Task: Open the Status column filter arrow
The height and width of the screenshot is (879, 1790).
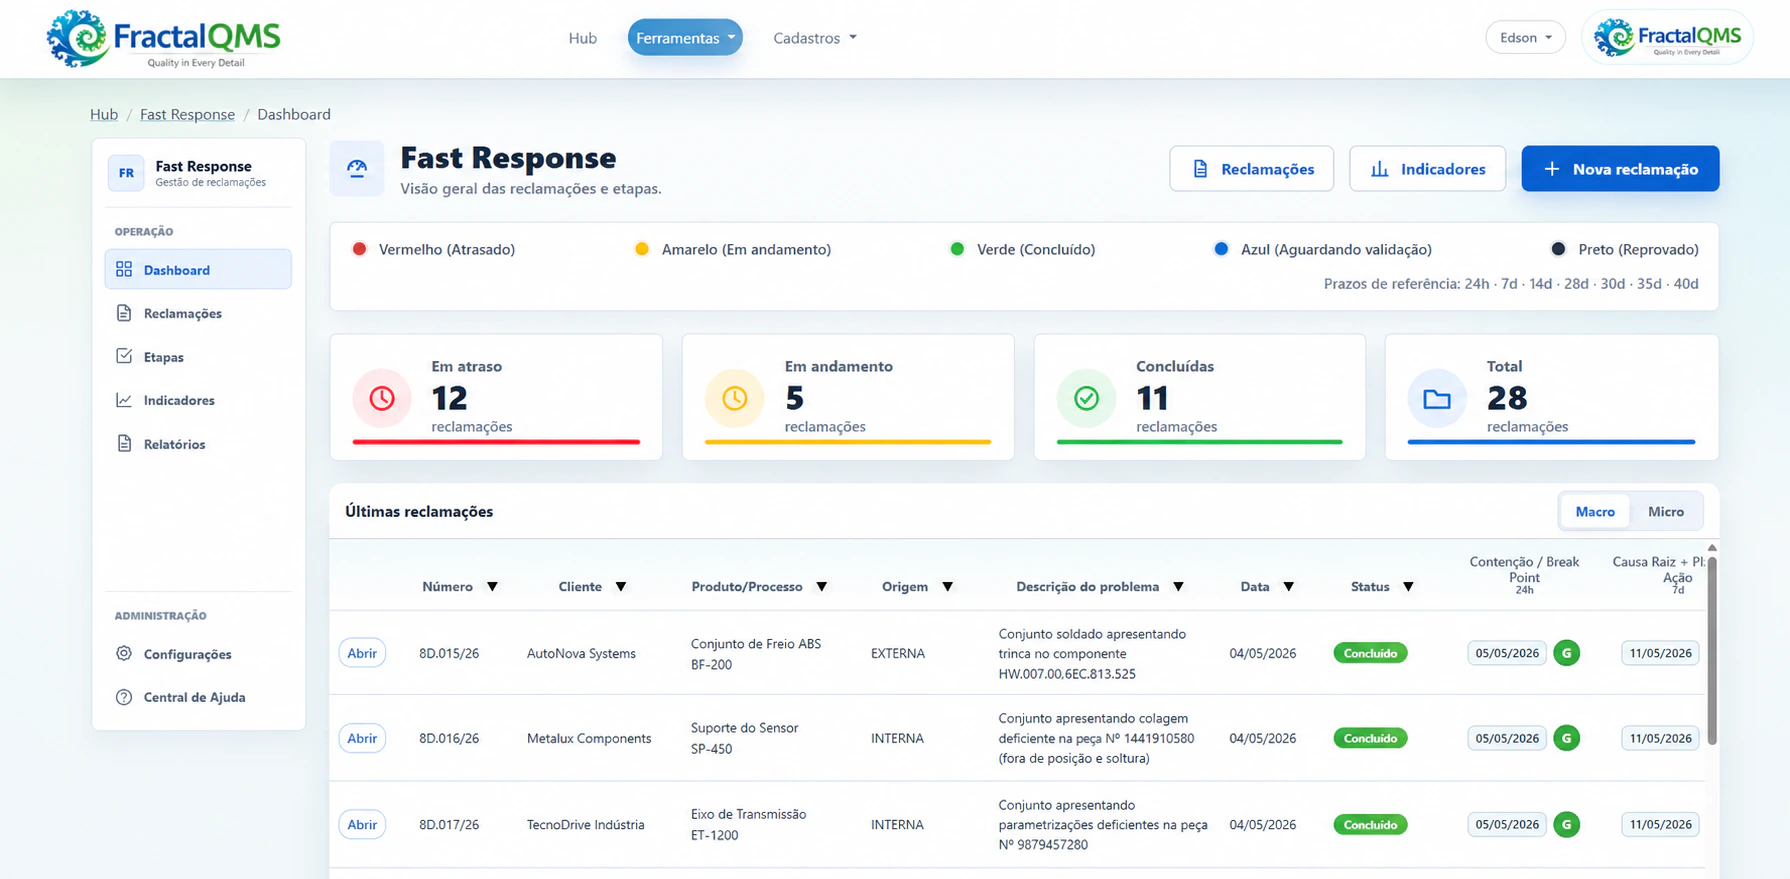Action: (x=1408, y=587)
